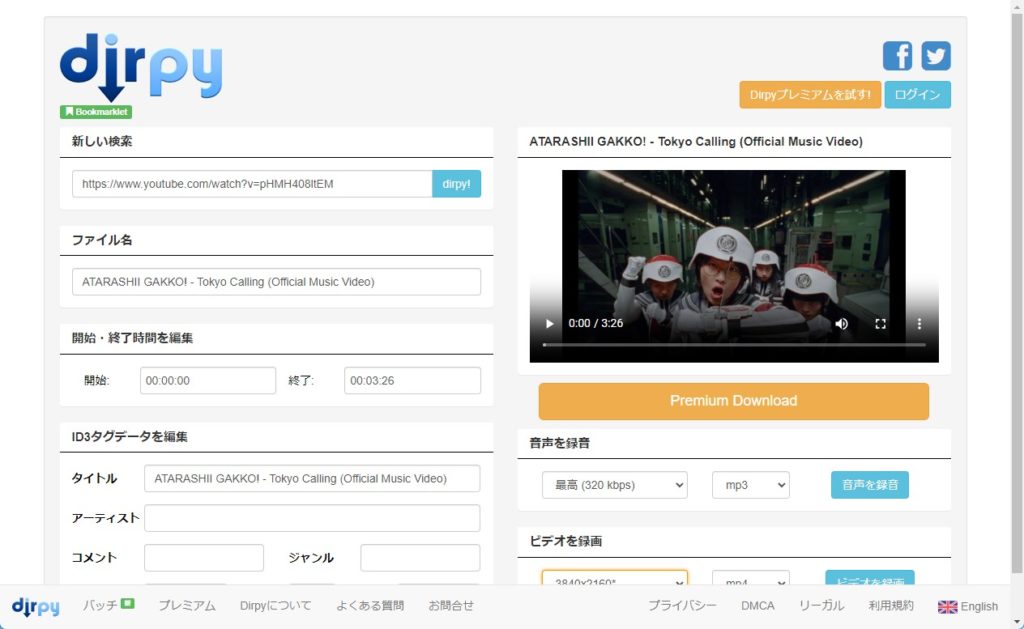Switch language via English flag link
This screenshot has height=629, width=1024.
968,606
